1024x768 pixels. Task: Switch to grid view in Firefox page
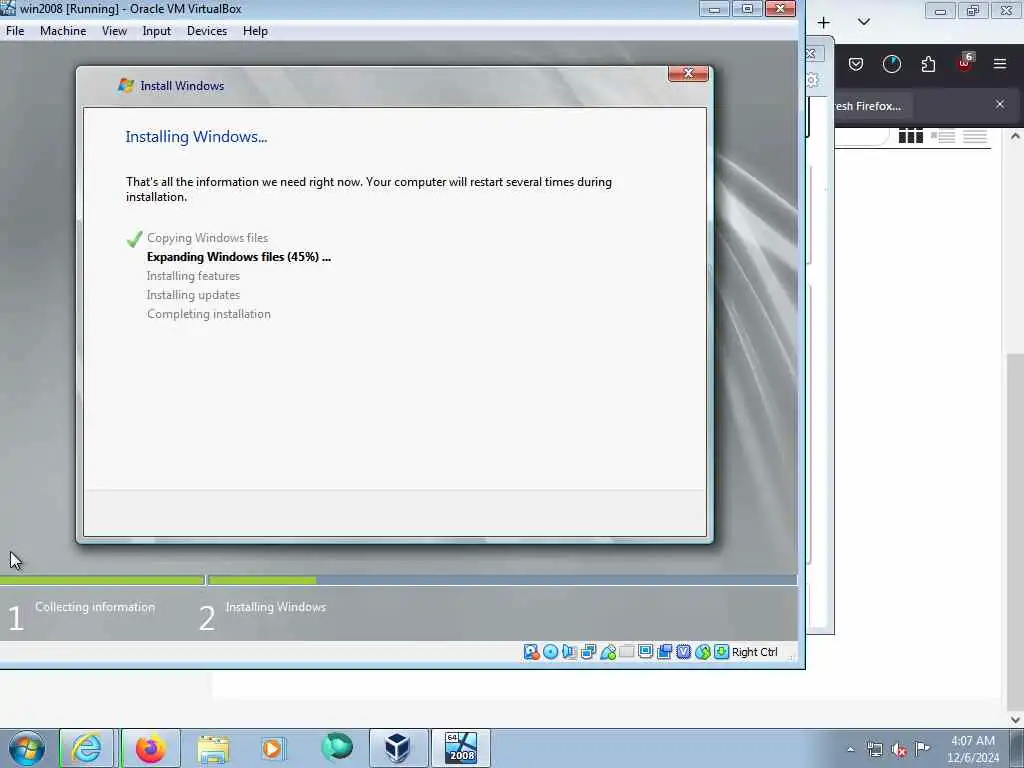pyautogui.click(x=910, y=136)
